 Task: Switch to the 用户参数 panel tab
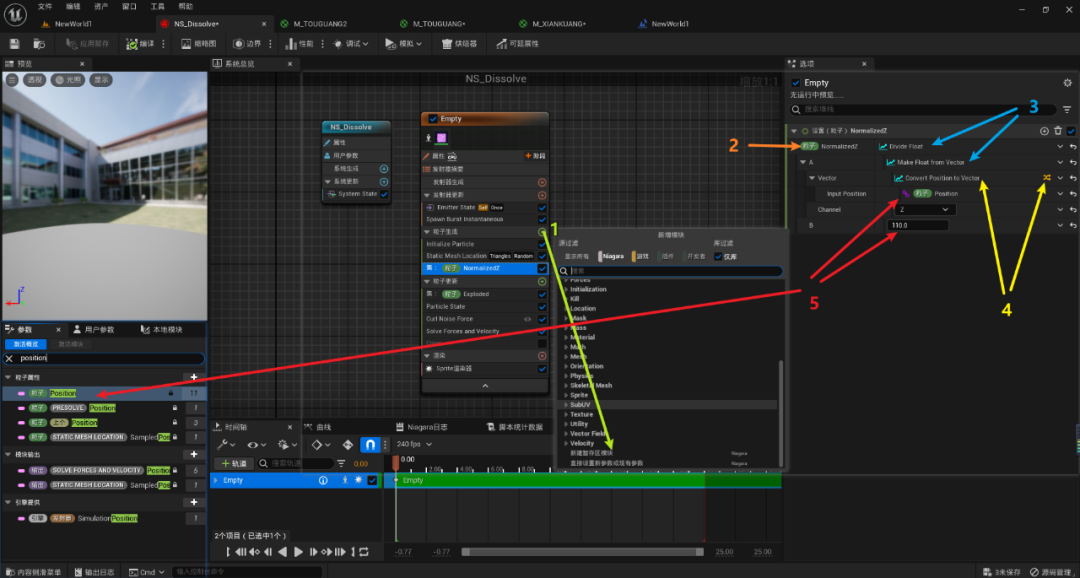94,329
